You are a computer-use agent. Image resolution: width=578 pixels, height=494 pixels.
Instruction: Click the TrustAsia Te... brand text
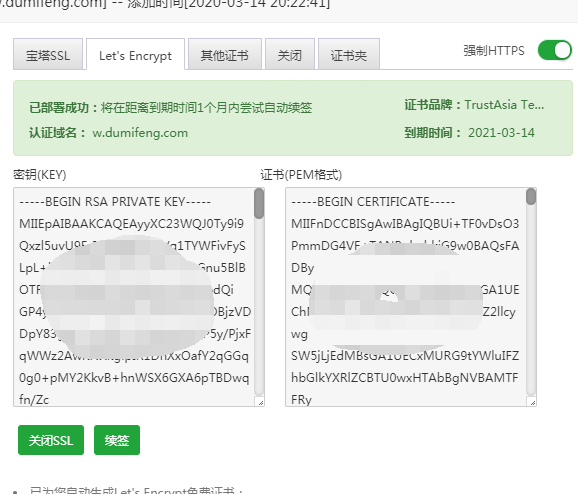click(x=504, y=105)
